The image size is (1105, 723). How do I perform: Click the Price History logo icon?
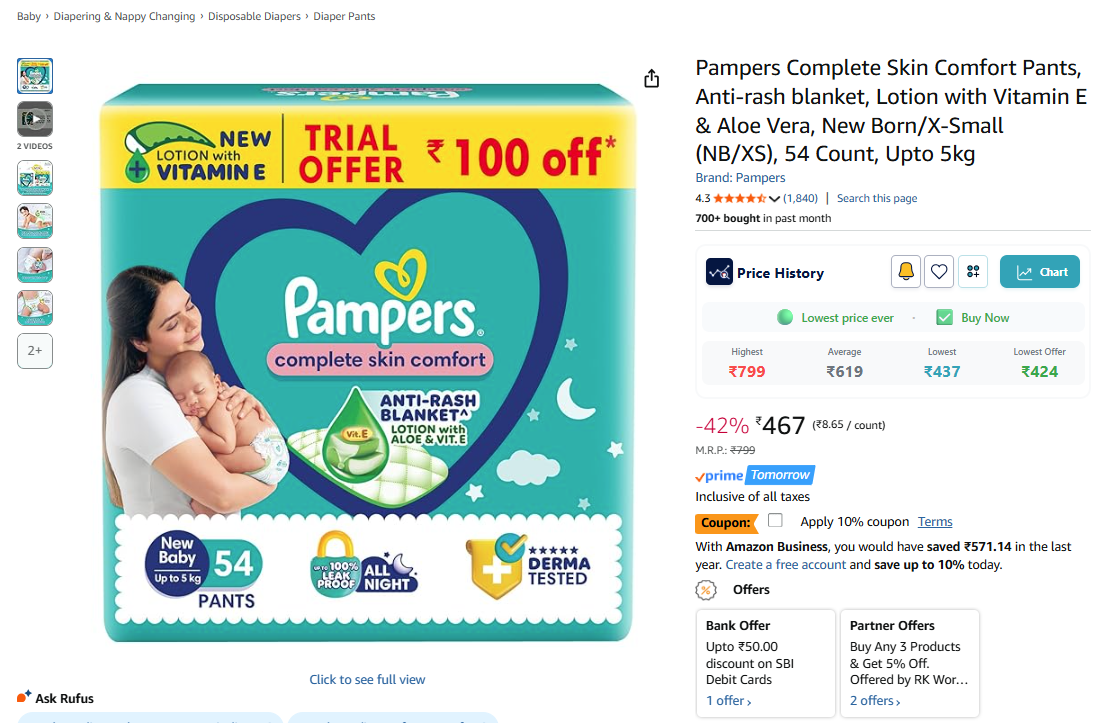pos(719,272)
